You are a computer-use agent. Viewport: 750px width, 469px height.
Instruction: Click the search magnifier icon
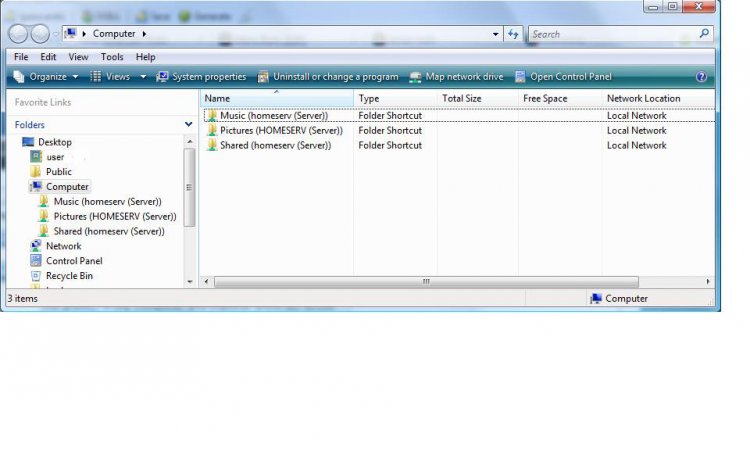(x=704, y=34)
